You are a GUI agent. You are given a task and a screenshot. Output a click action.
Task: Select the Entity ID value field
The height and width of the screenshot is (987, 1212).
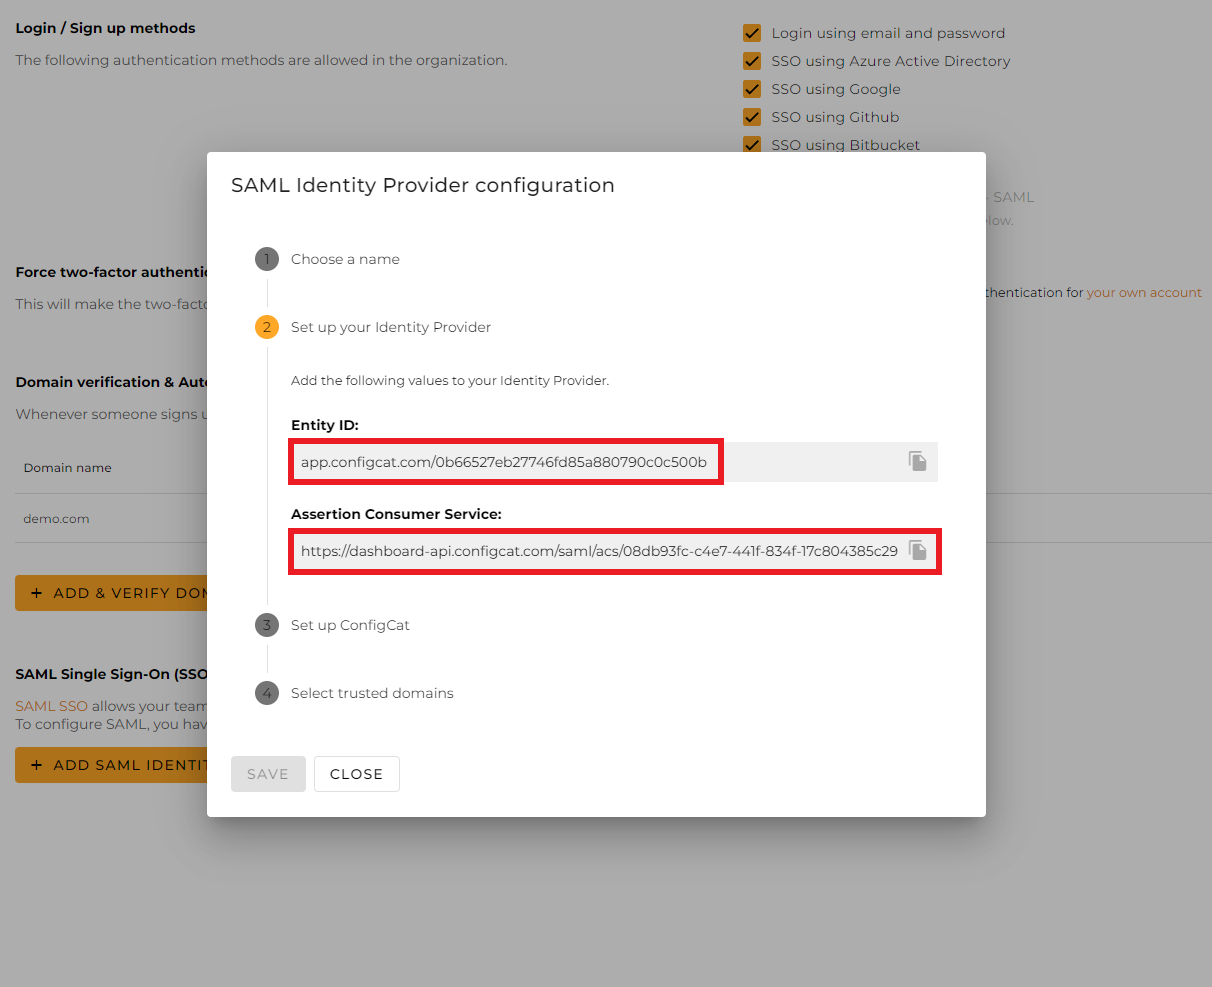tap(506, 460)
